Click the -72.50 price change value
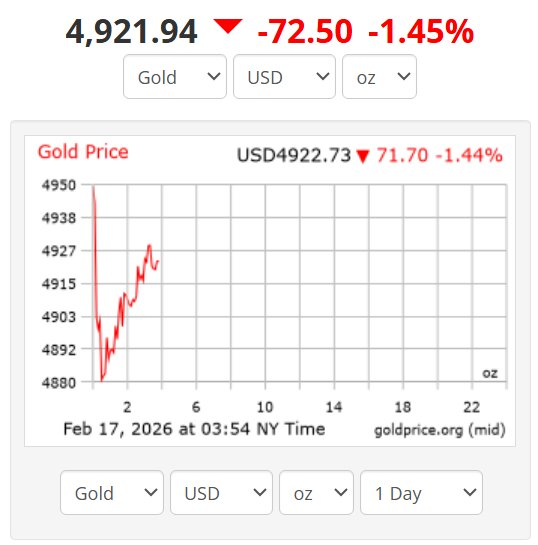 click(x=305, y=31)
